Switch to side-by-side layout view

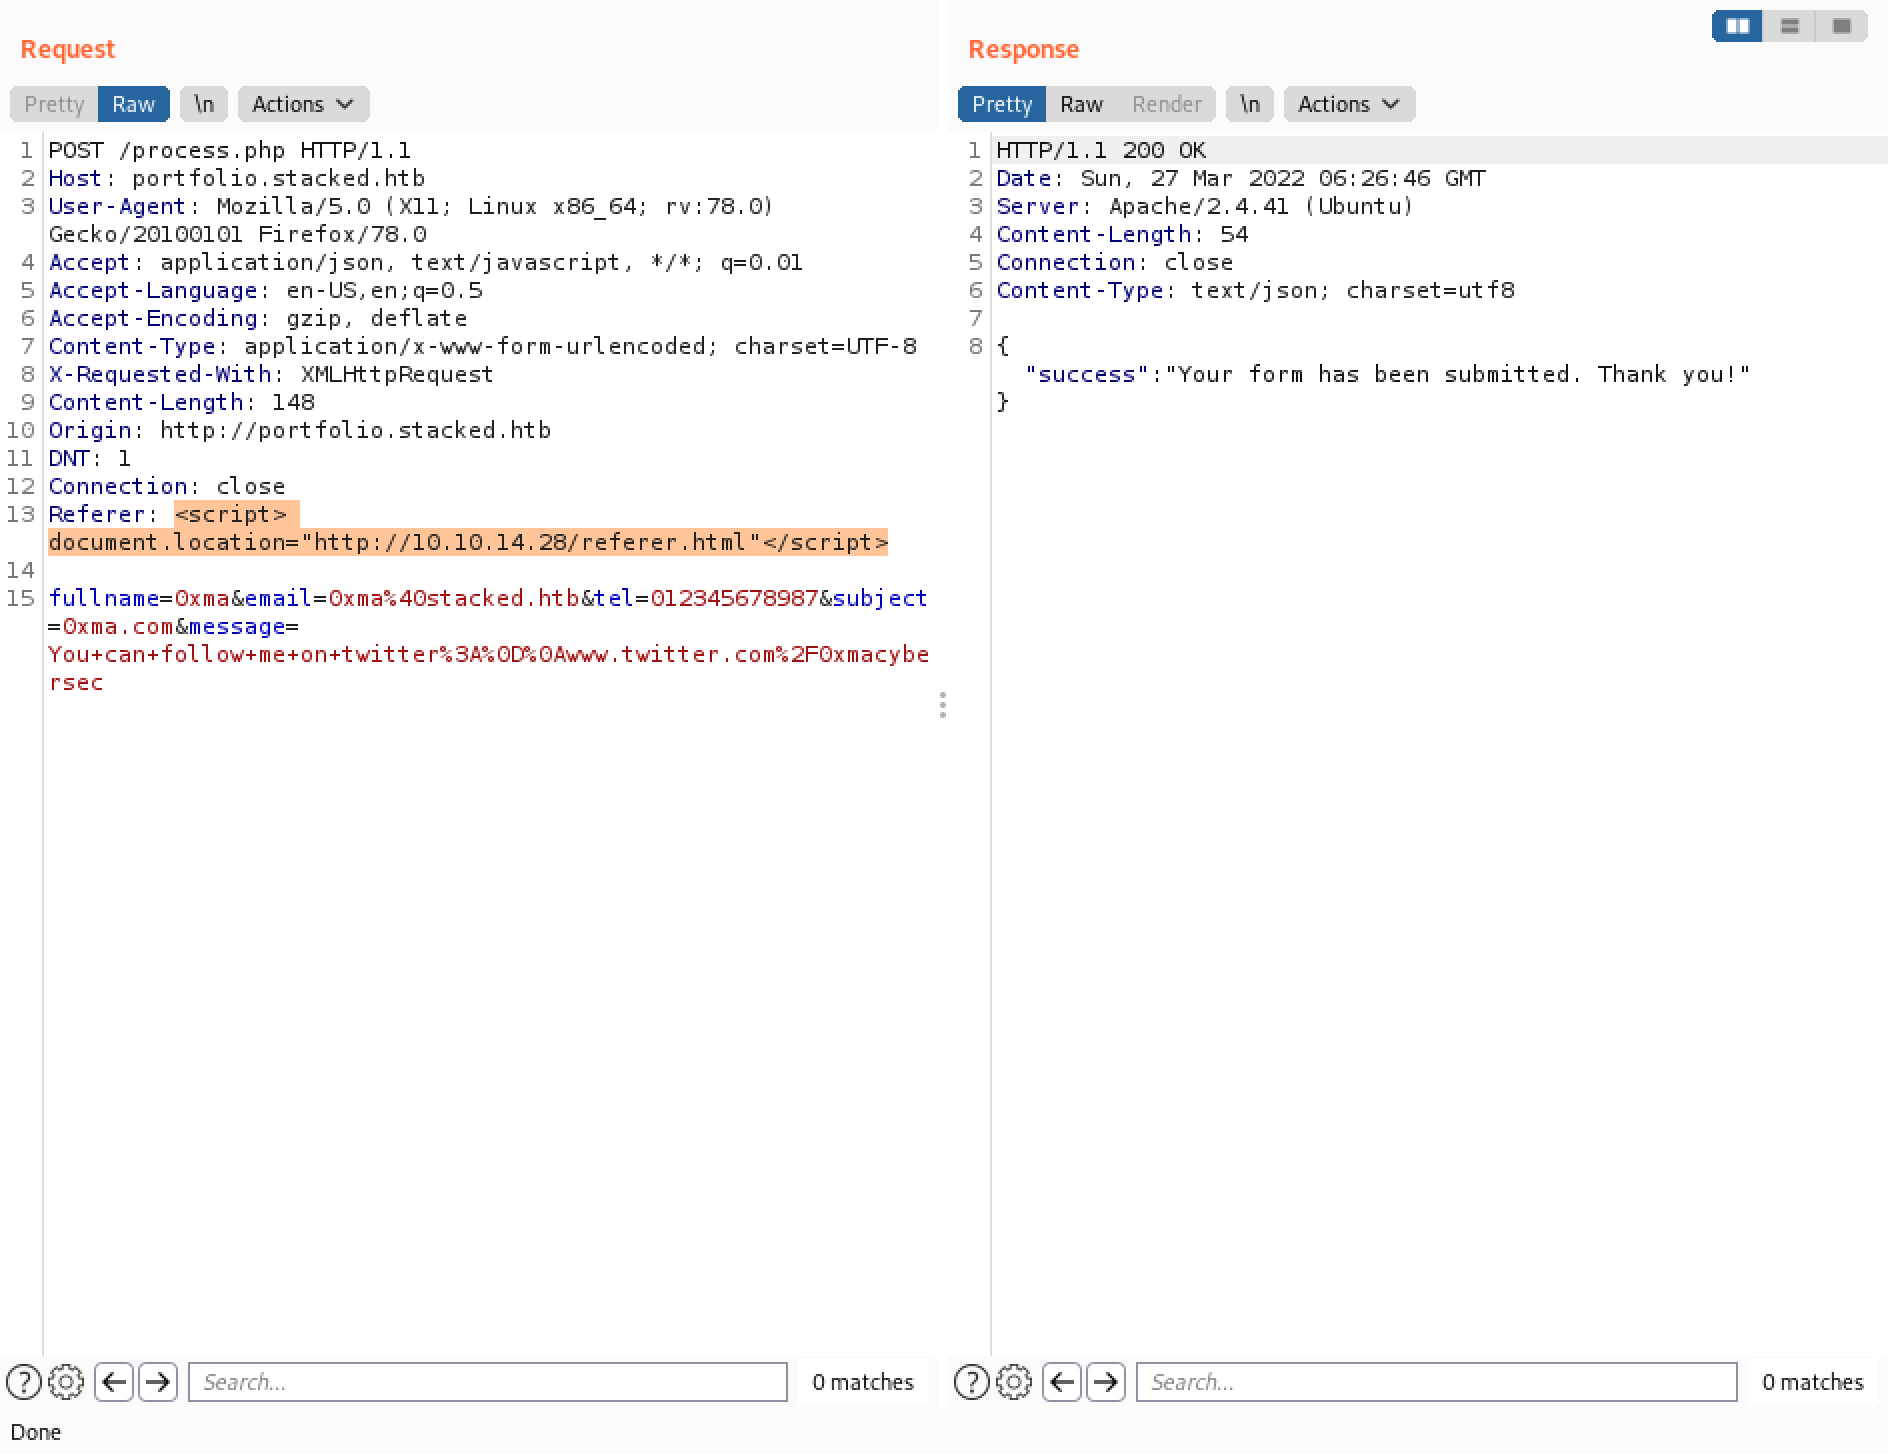click(x=1738, y=26)
